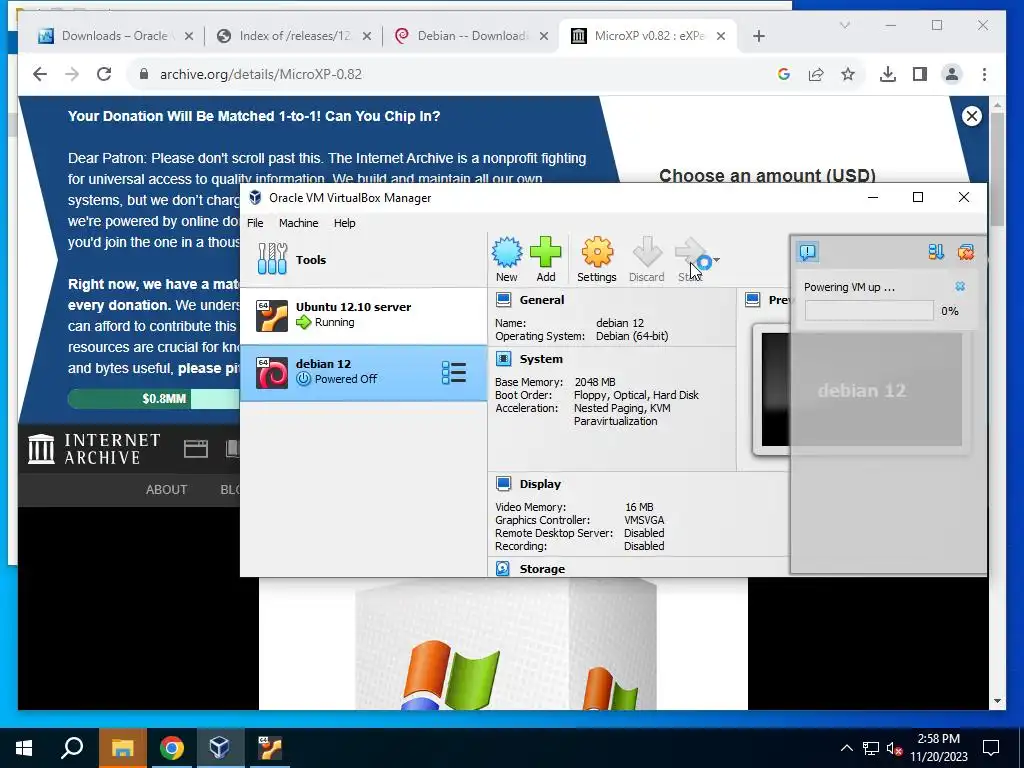Viewport: 1024px width, 768px height.
Task: Click the Ubuntu VM window taskbar icon
Action: [268, 748]
